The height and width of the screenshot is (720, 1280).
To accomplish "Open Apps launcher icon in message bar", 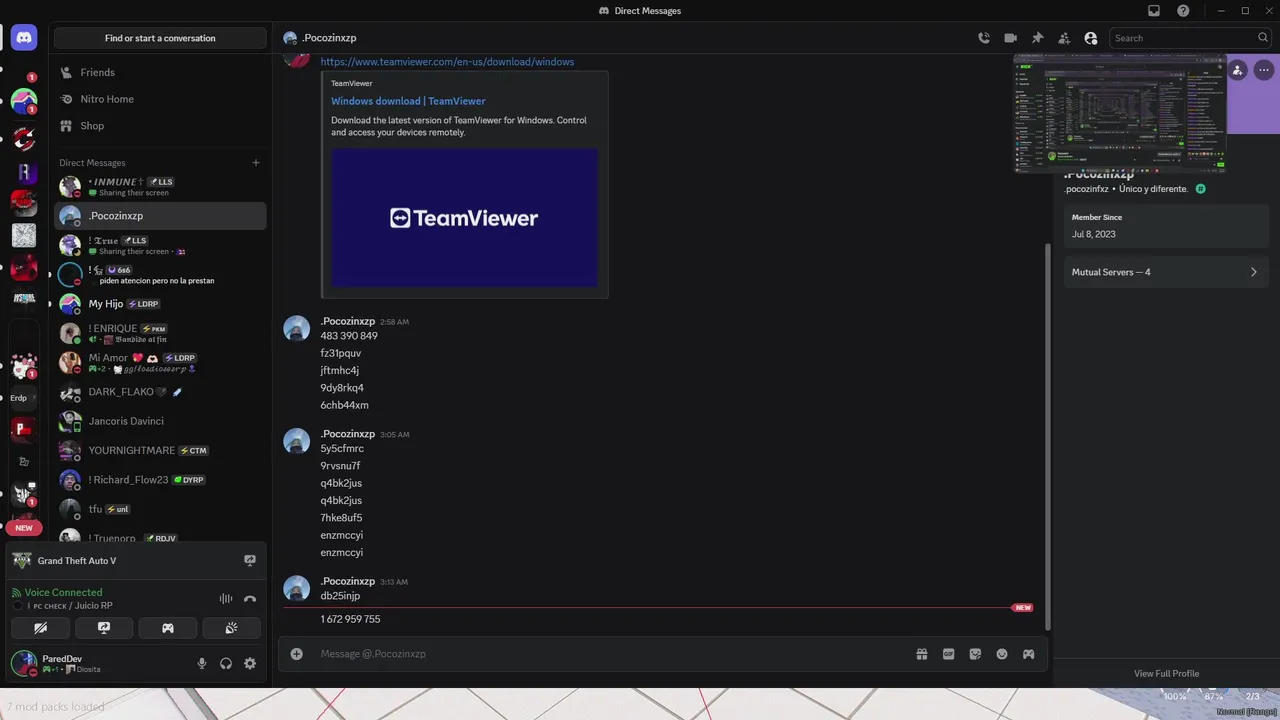I will pyautogui.click(x=1028, y=654).
